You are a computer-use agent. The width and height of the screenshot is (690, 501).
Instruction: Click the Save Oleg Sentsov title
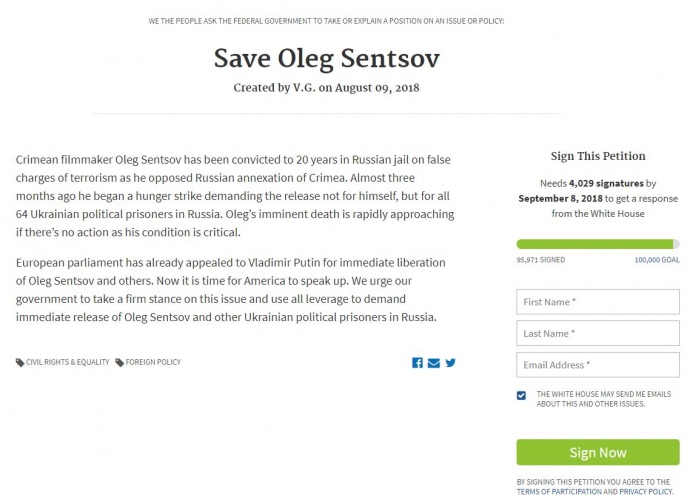point(326,57)
